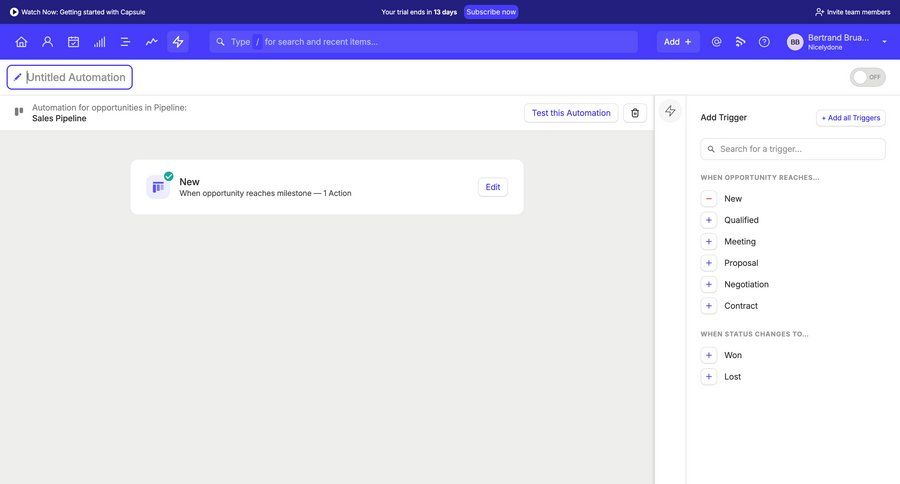Add the Qualified milestone trigger

pyautogui.click(x=709, y=220)
